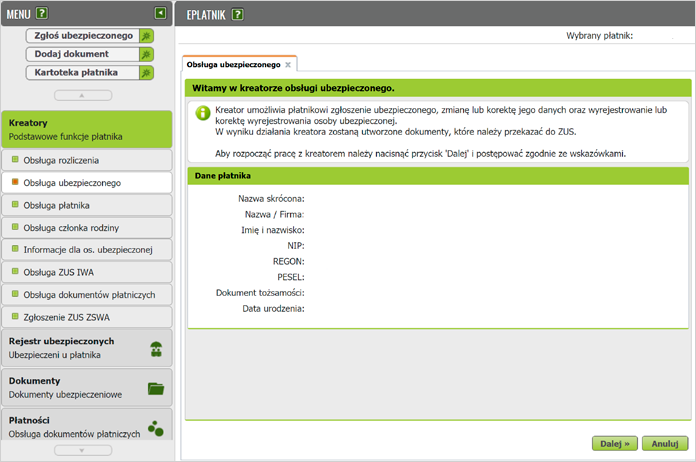Image resolution: width=696 pixels, height=462 pixels.
Task: Click the PESEL label
Action: pos(291,277)
